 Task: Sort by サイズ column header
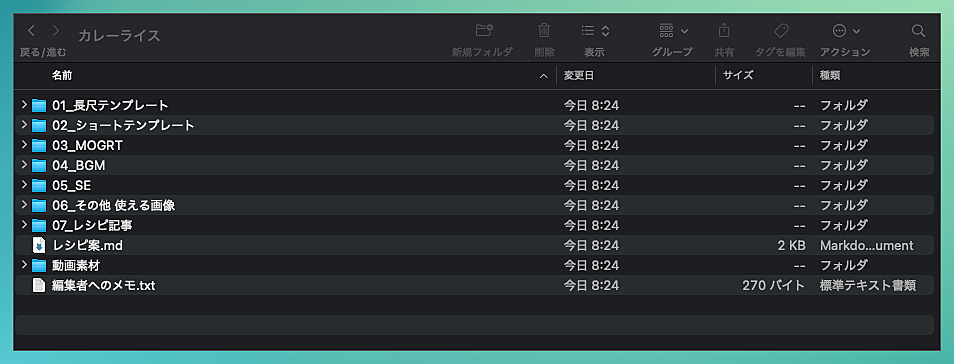click(x=738, y=75)
